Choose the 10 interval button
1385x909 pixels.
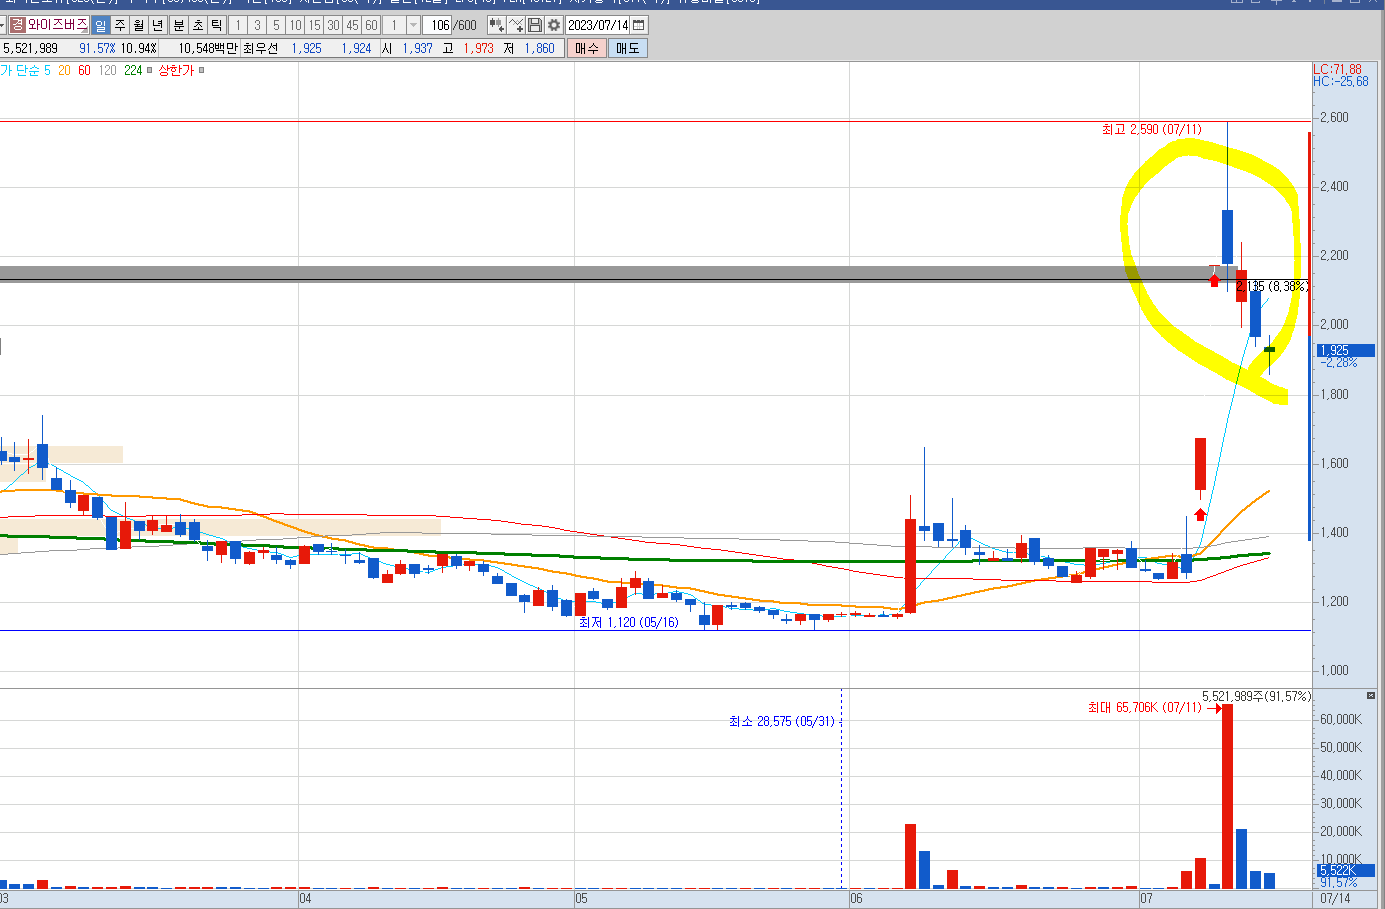[x=295, y=25]
